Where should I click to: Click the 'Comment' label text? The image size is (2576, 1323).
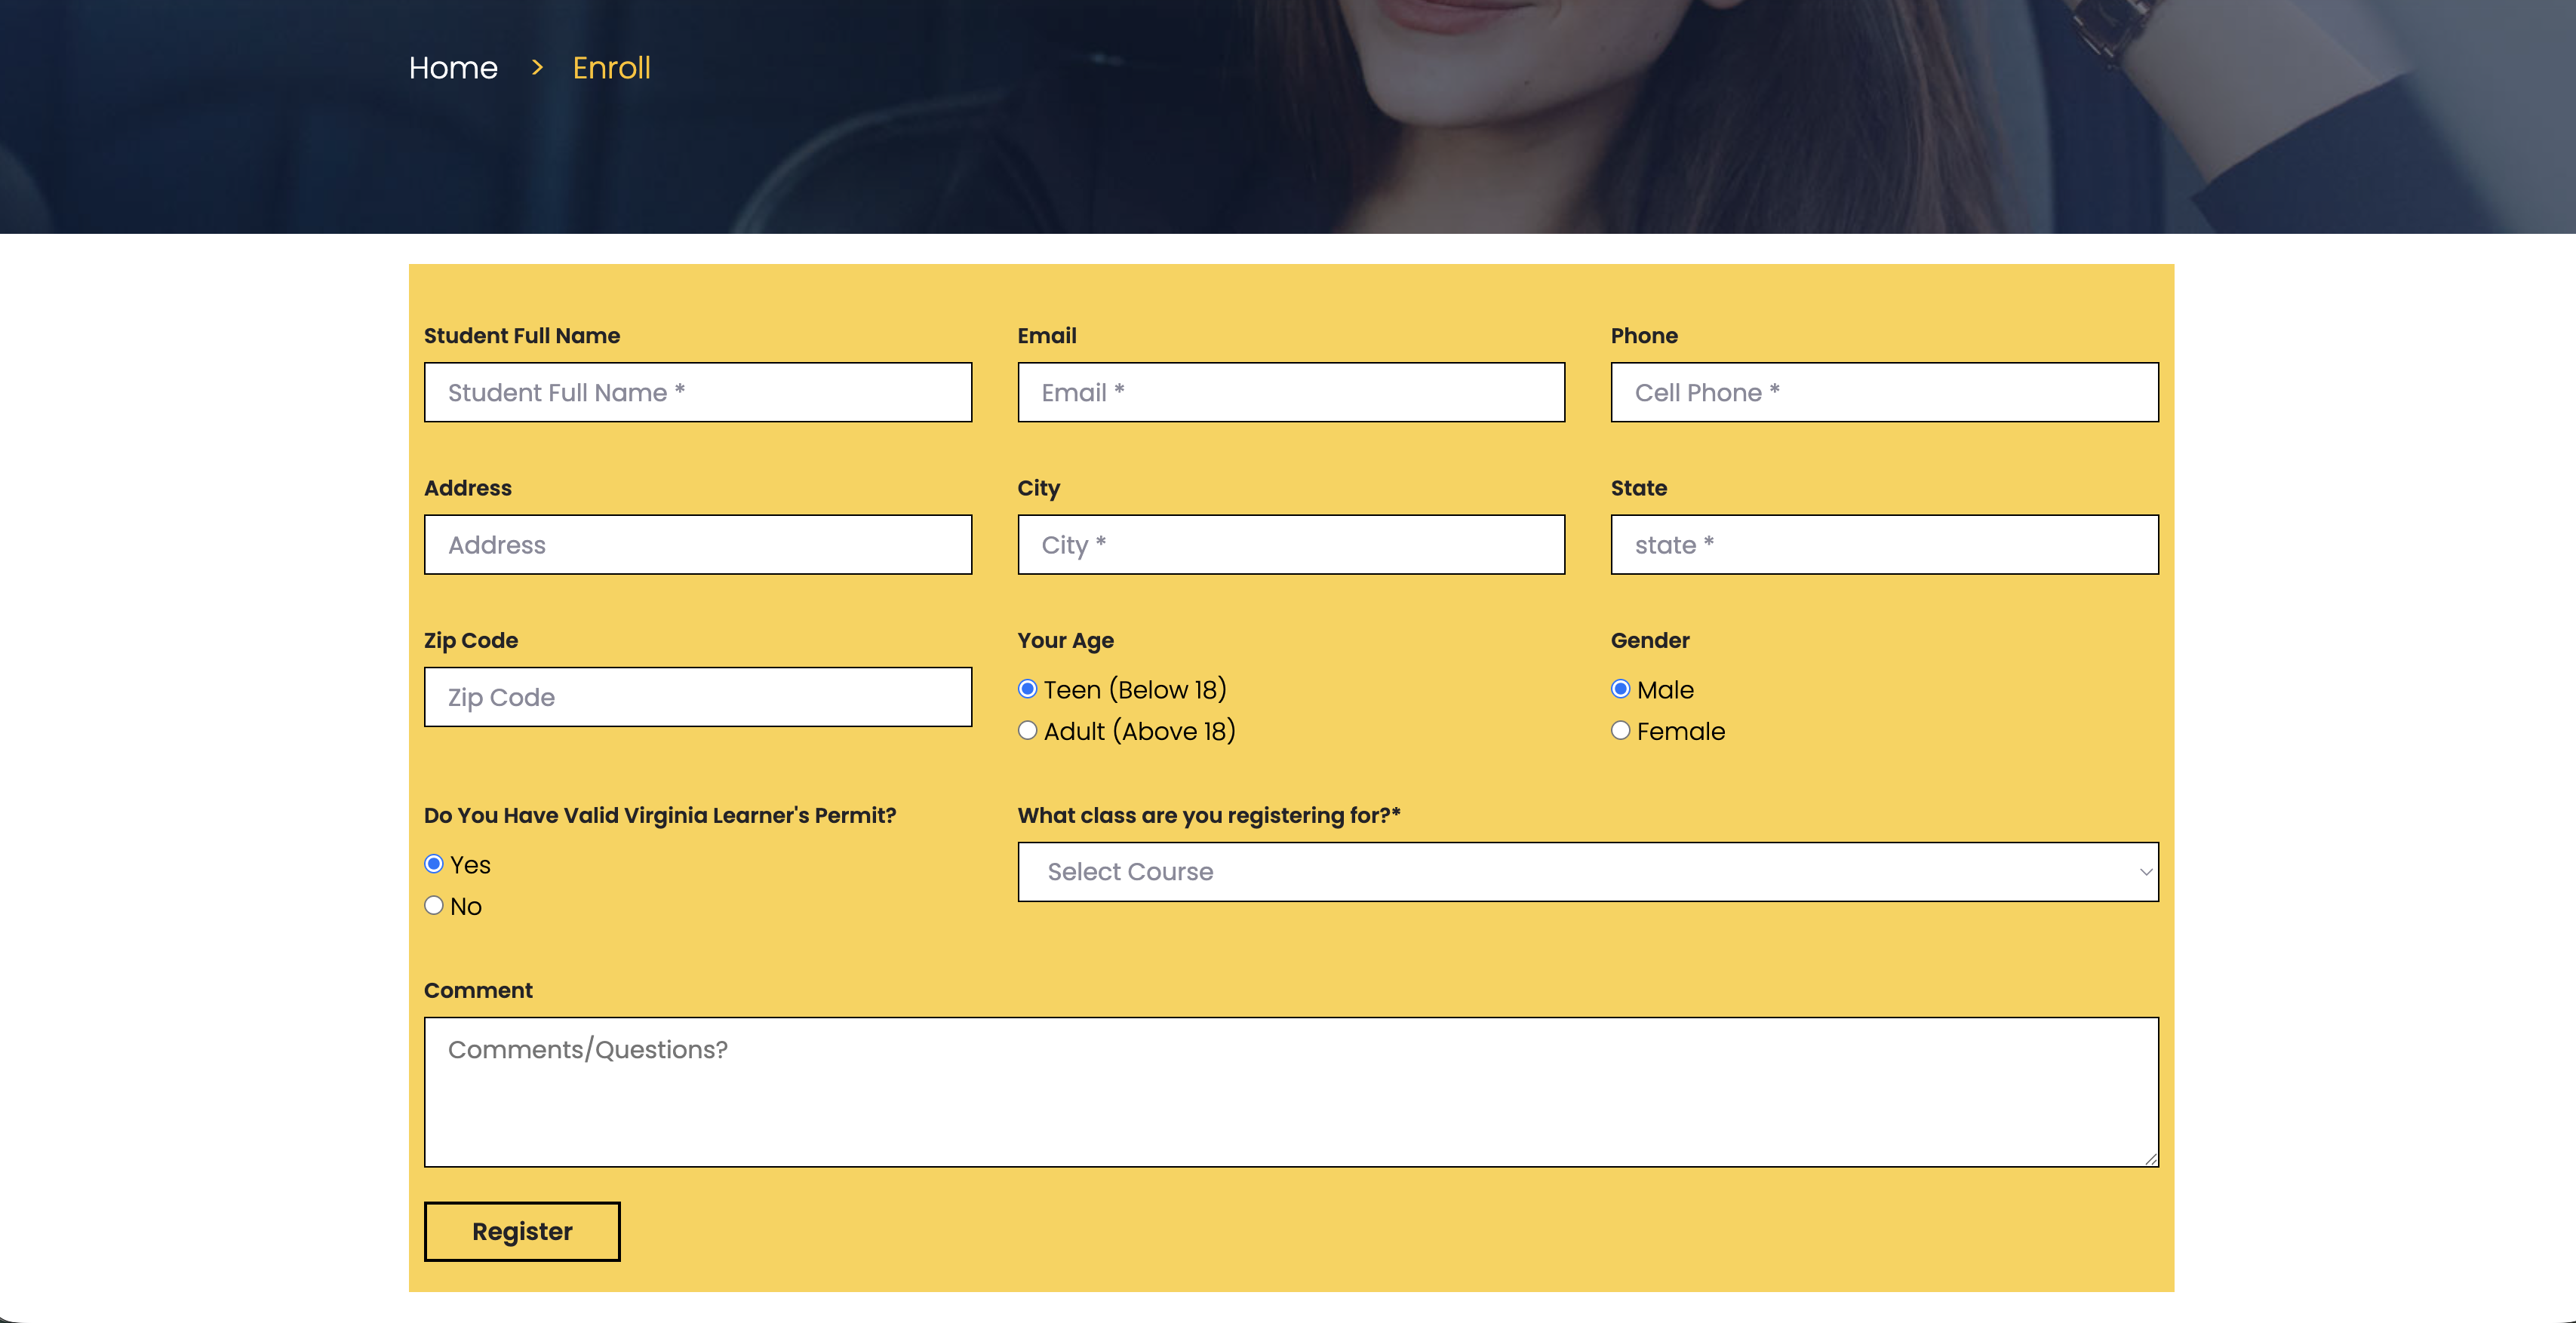tap(478, 991)
